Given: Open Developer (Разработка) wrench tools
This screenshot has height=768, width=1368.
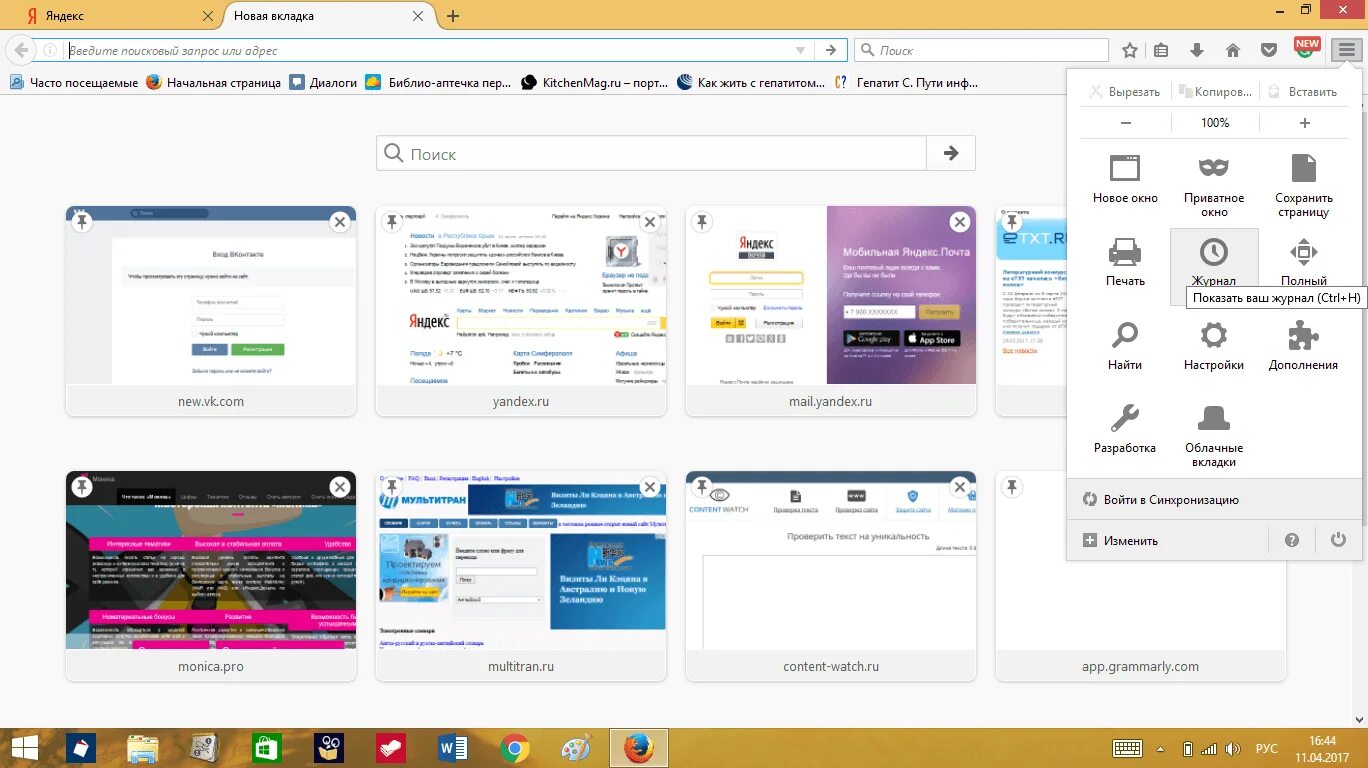Looking at the screenshot, I should (x=1125, y=429).
